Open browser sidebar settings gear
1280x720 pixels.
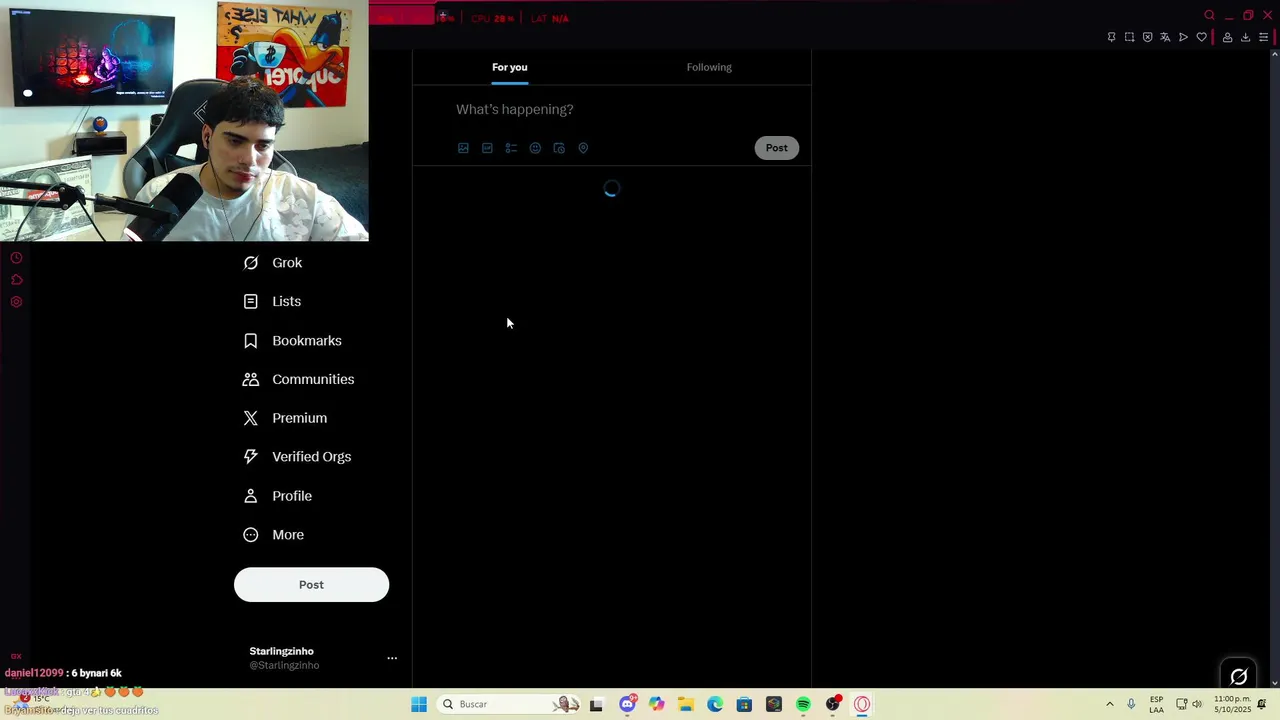click(16, 302)
